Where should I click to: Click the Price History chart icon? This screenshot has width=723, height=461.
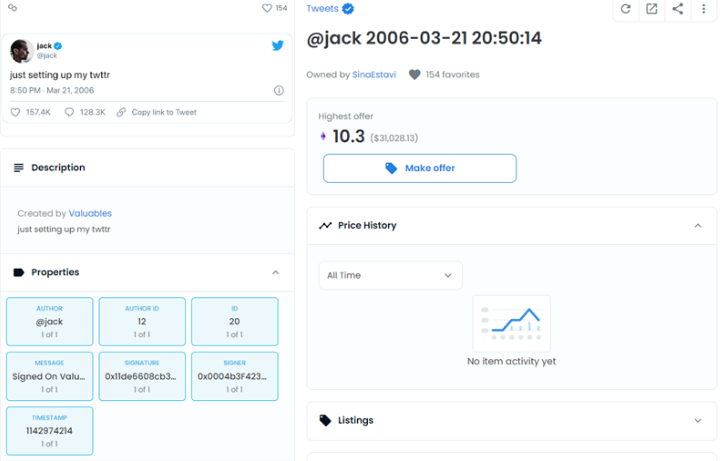pyautogui.click(x=326, y=225)
